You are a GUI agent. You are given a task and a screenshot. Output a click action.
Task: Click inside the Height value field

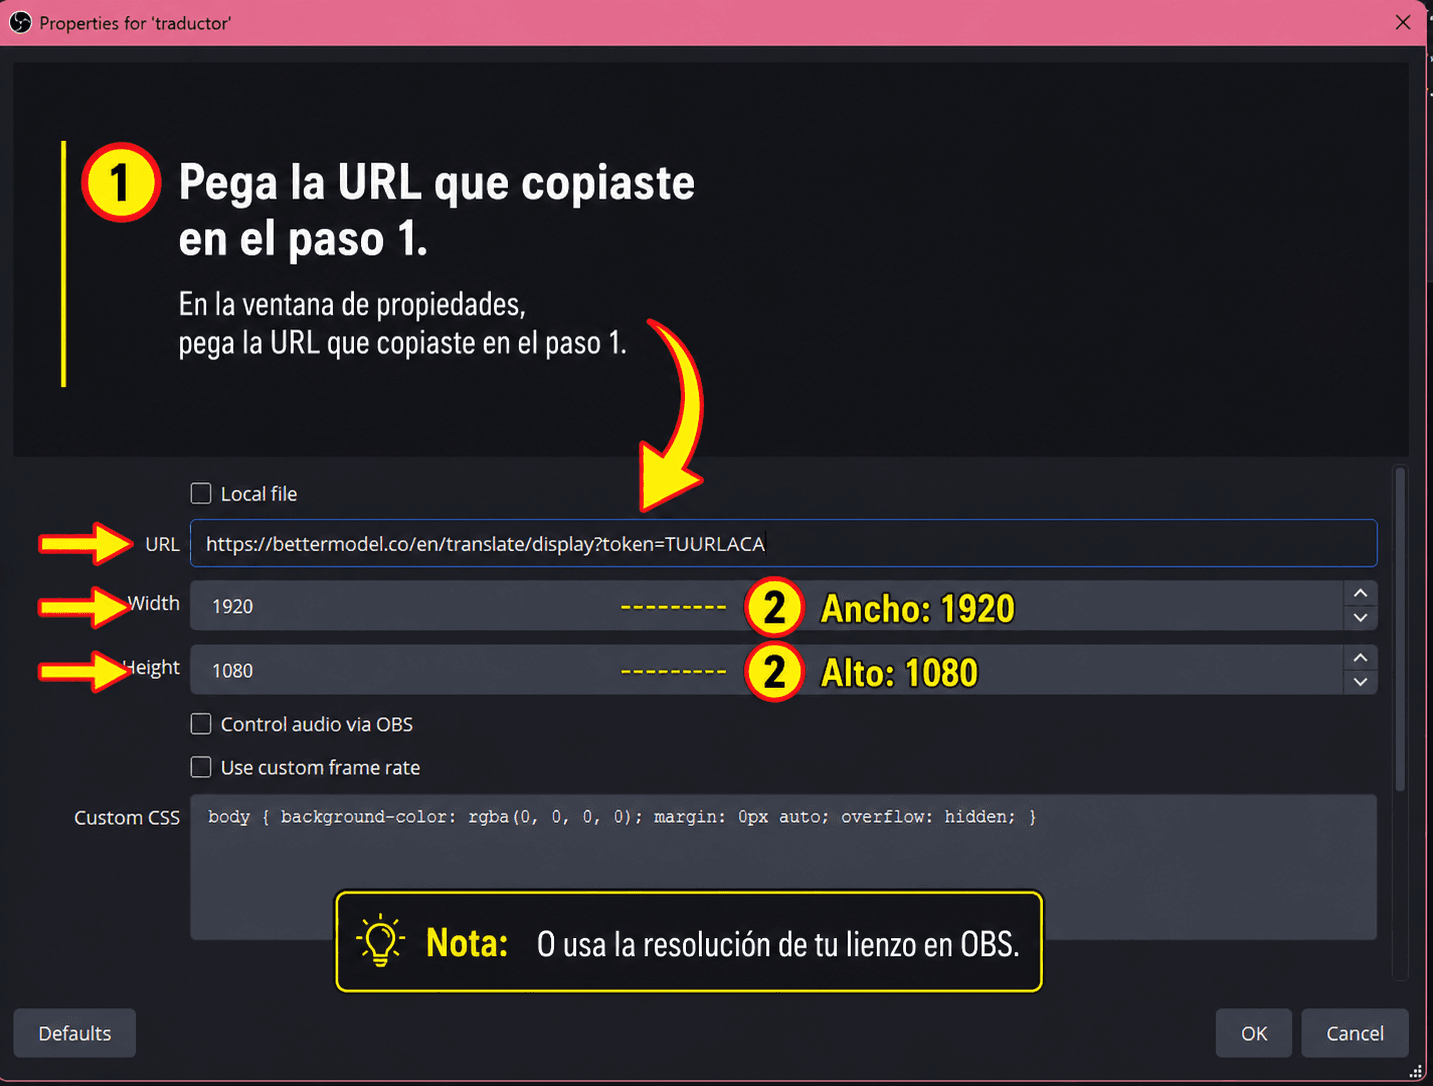coord(766,670)
